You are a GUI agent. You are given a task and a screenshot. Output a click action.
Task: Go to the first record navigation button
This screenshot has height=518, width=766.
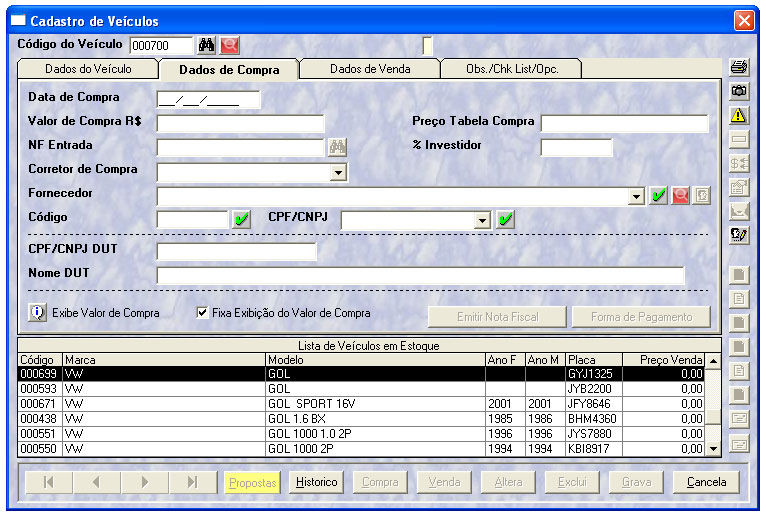(x=48, y=482)
